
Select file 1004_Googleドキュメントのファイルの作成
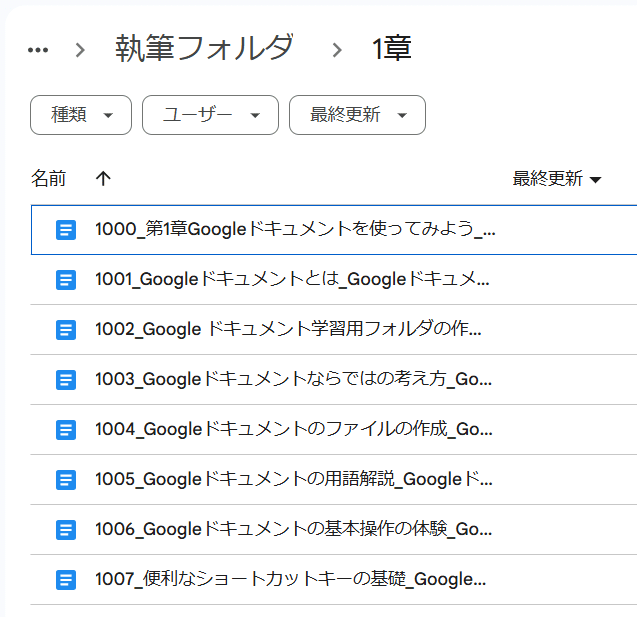tap(334, 429)
